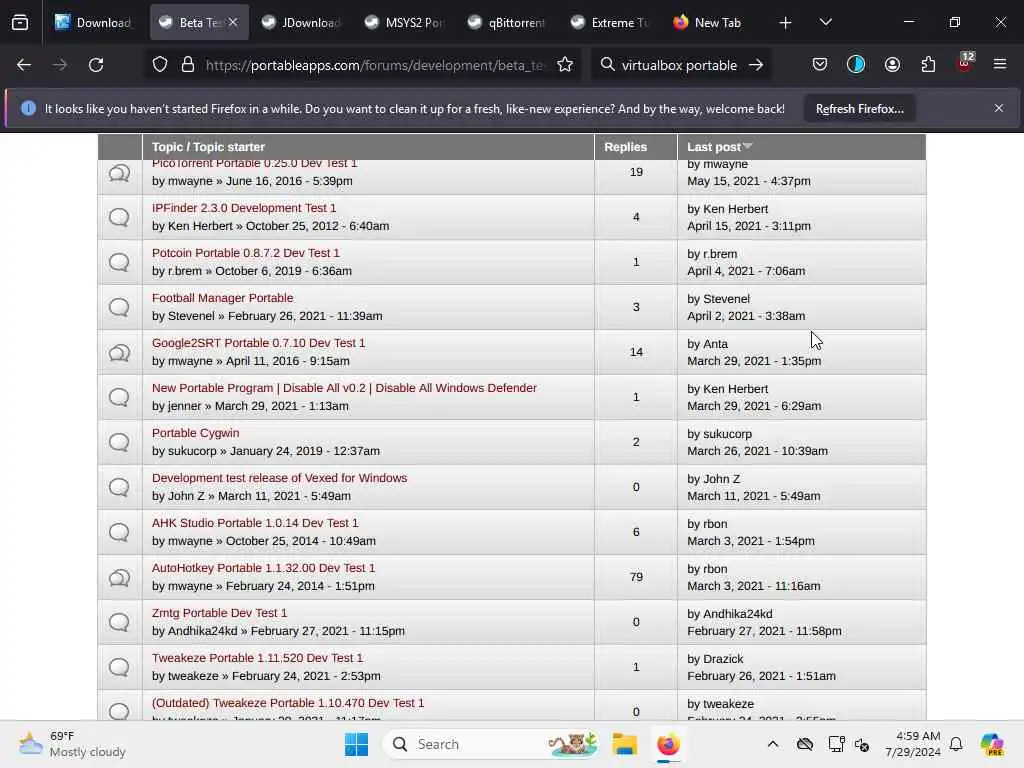
Task: Open Firefox application hamburger menu
Action: tap(1000, 65)
